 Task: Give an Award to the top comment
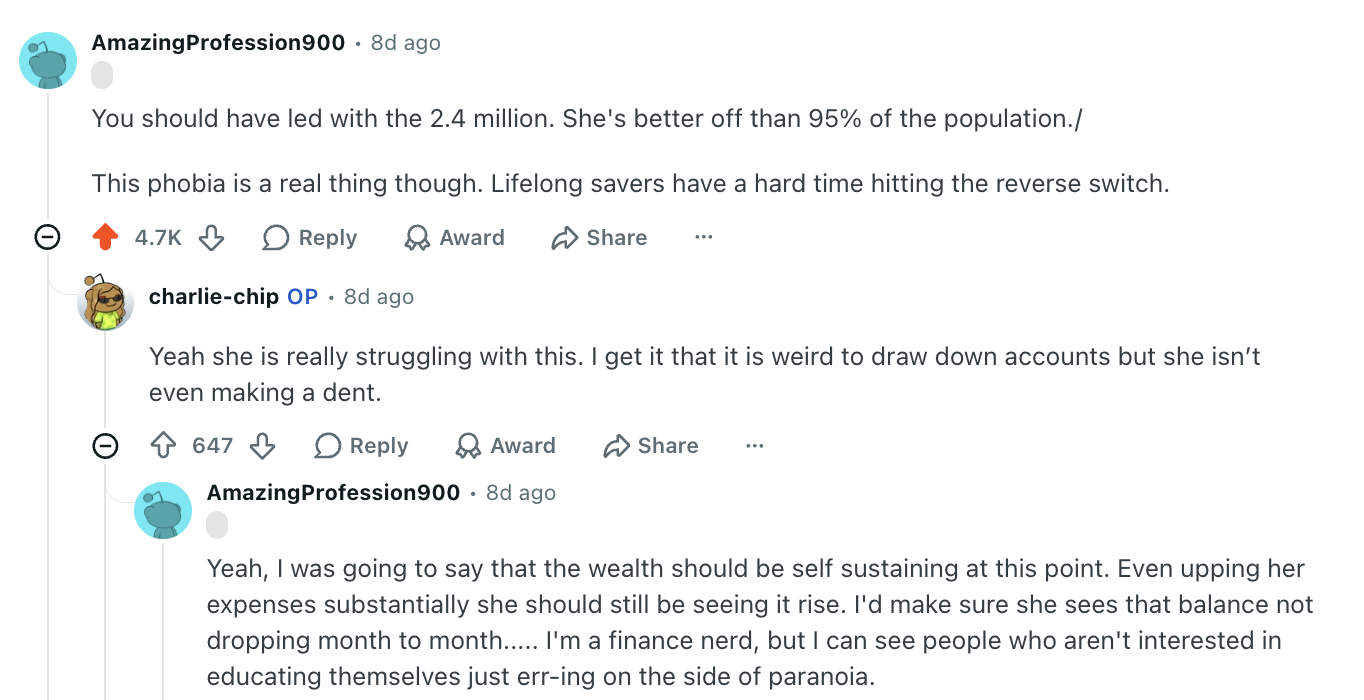tap(454, 238)
